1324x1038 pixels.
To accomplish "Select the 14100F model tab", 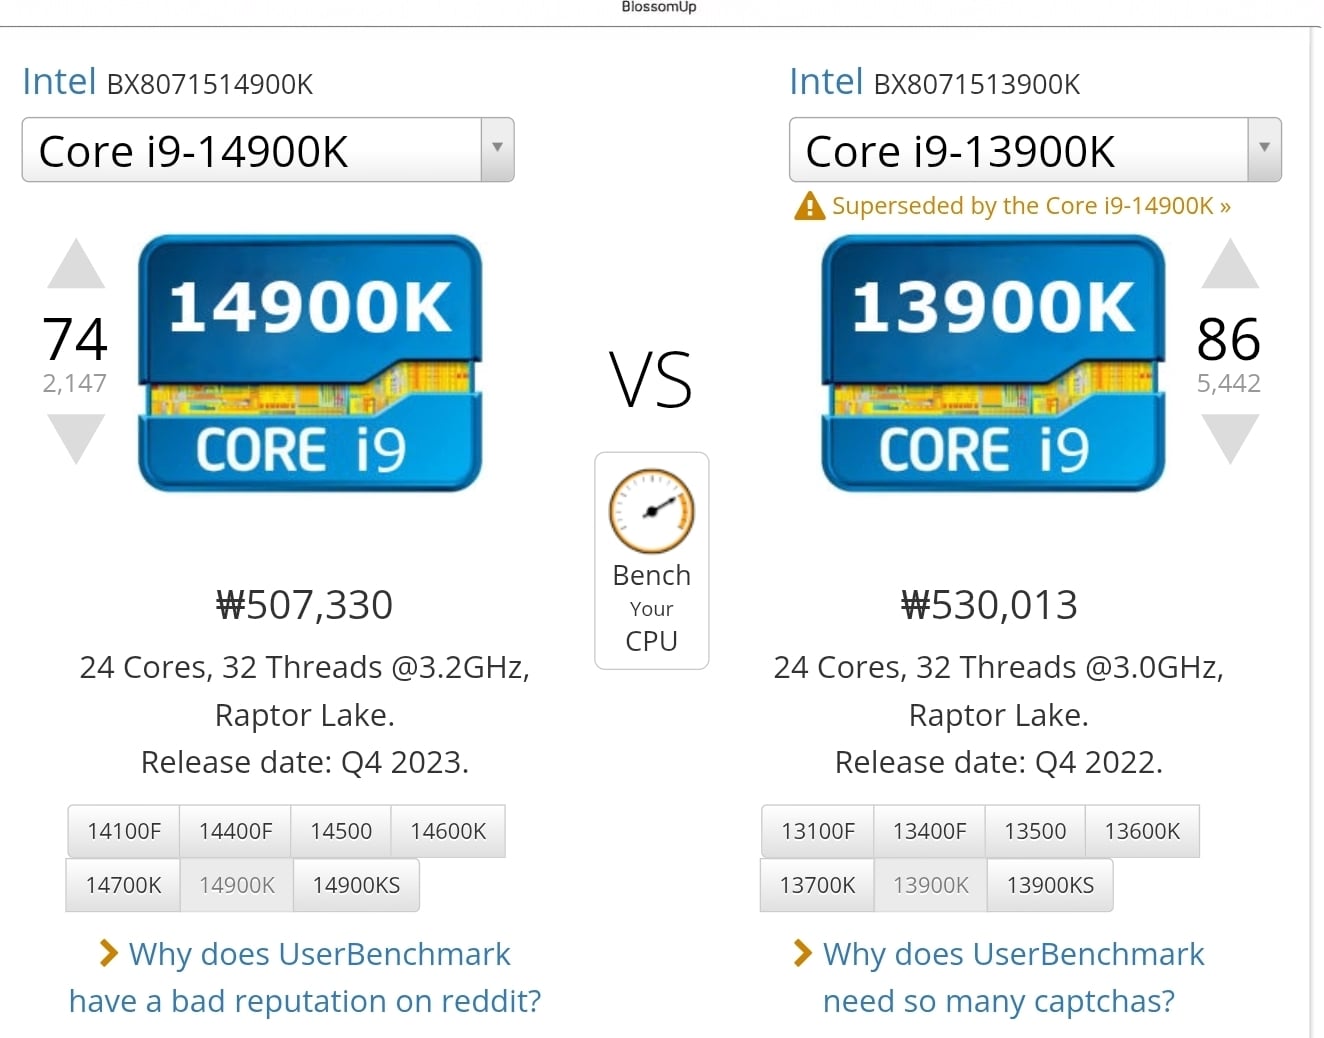I will tap(124, 831).
